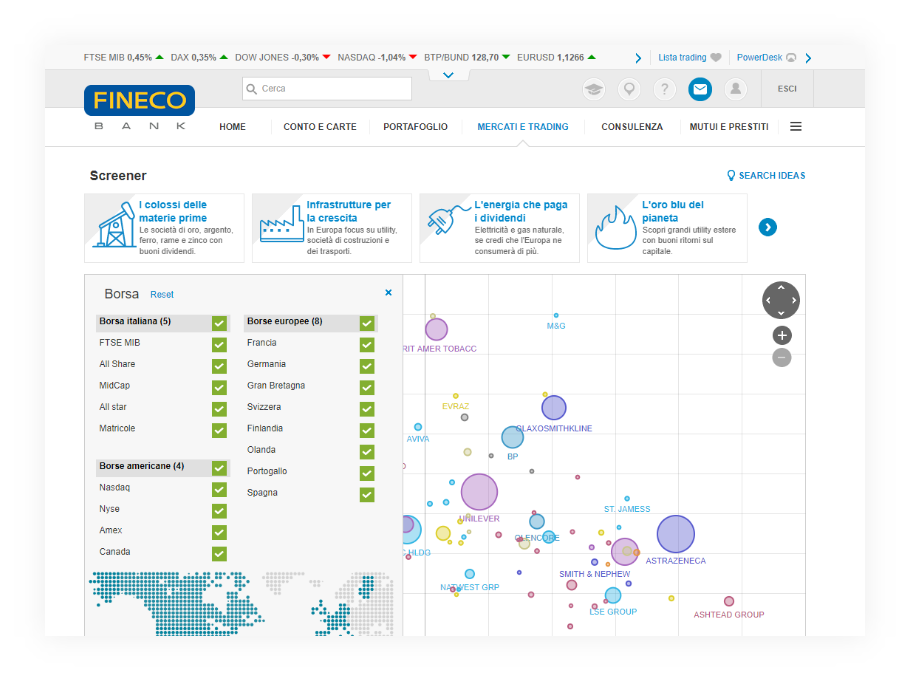
Task: Uncheck the Francia checkbox
Action: tap(367, 345)
